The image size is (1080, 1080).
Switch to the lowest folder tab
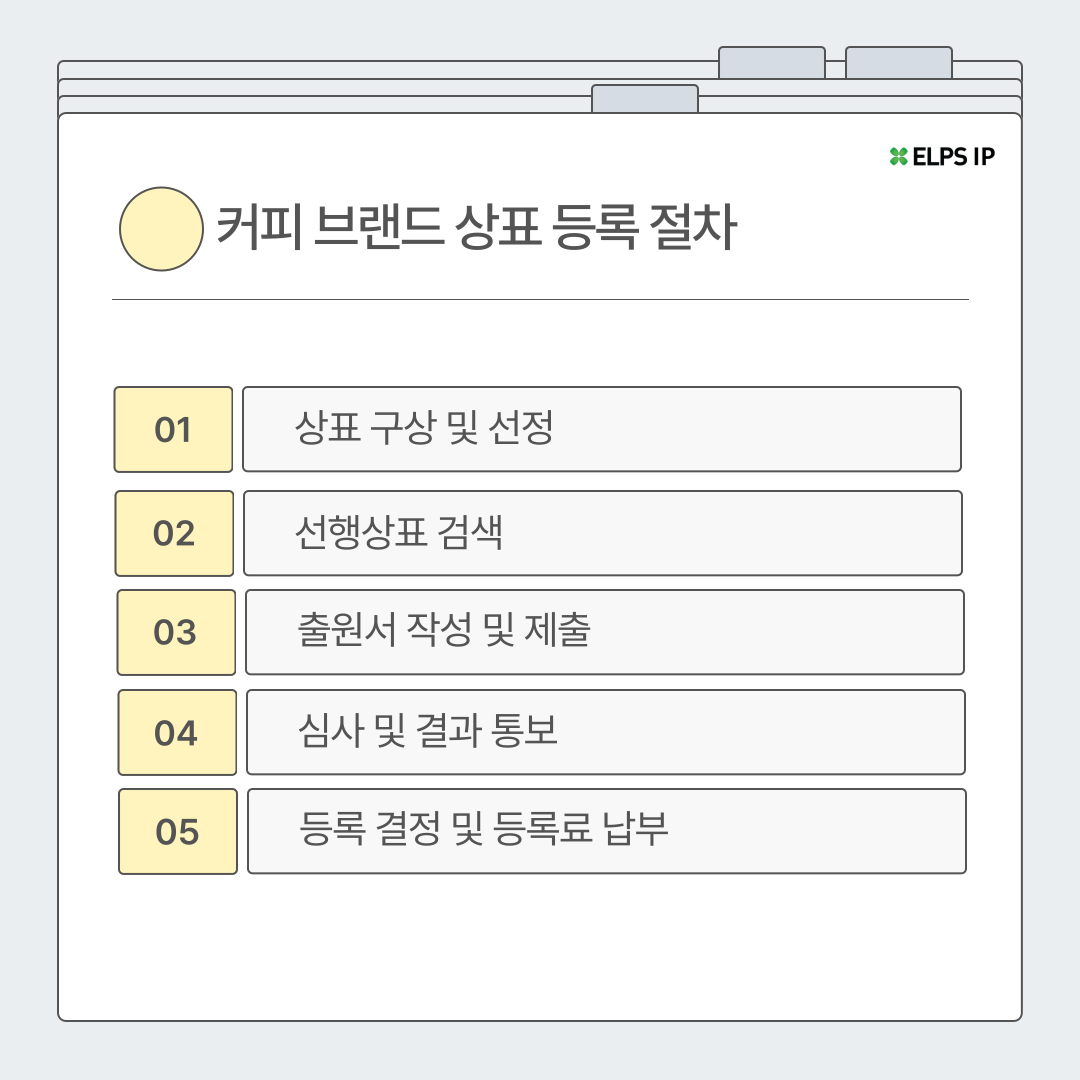[x=645, y=99]
